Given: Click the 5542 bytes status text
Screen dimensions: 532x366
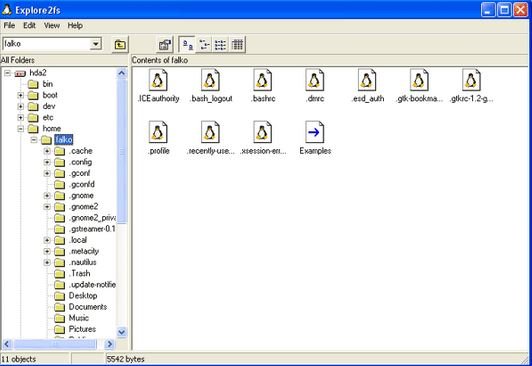Looking at the screenshot, I should point(126,359).
